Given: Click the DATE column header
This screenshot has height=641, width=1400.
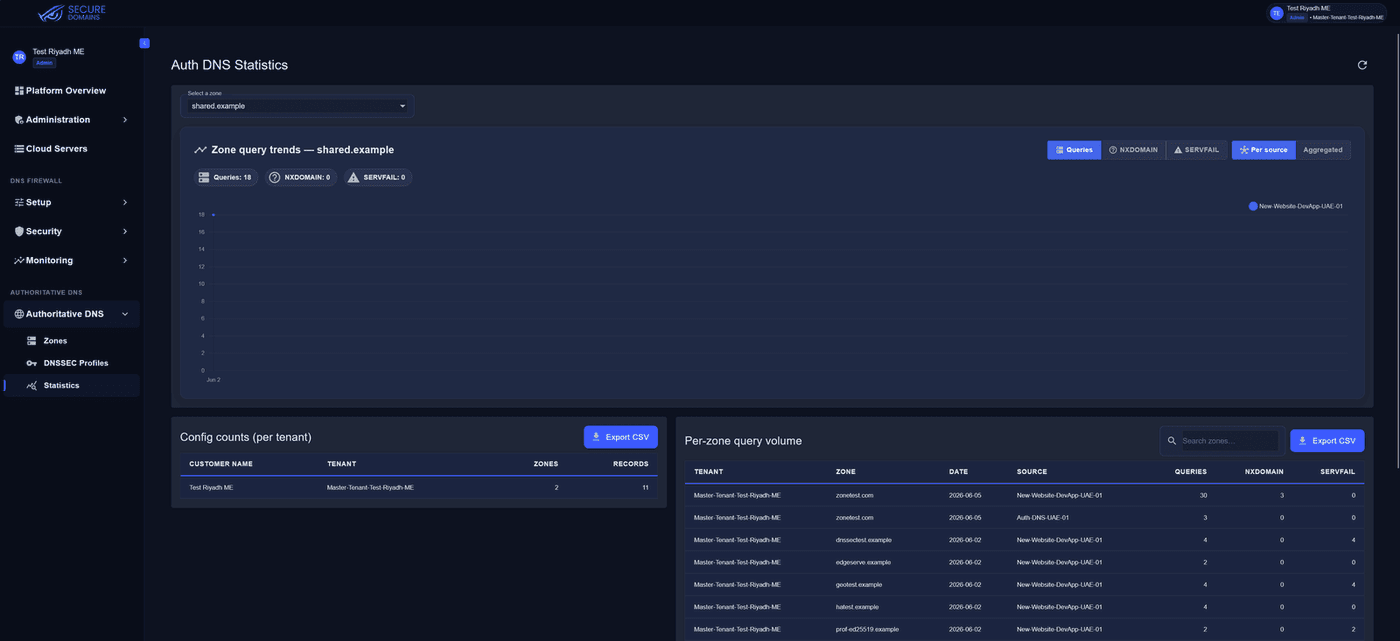Looking at the screenshot, I should (x=958, y=472).
